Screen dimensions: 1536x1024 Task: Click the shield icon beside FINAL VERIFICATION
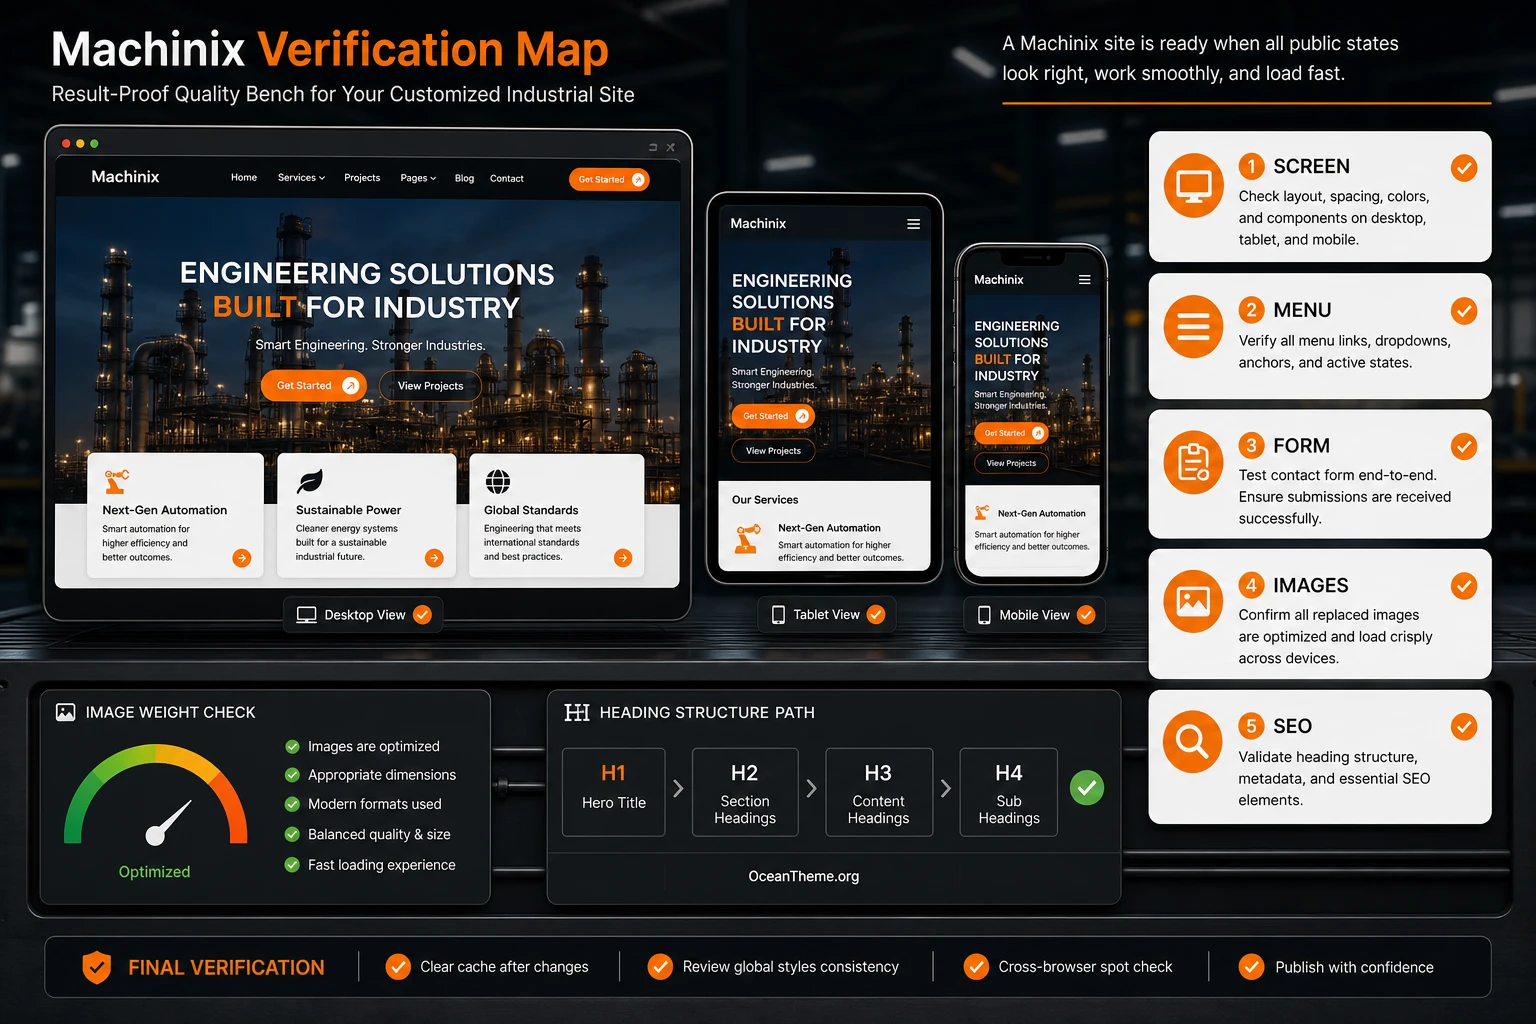[97, 967]
